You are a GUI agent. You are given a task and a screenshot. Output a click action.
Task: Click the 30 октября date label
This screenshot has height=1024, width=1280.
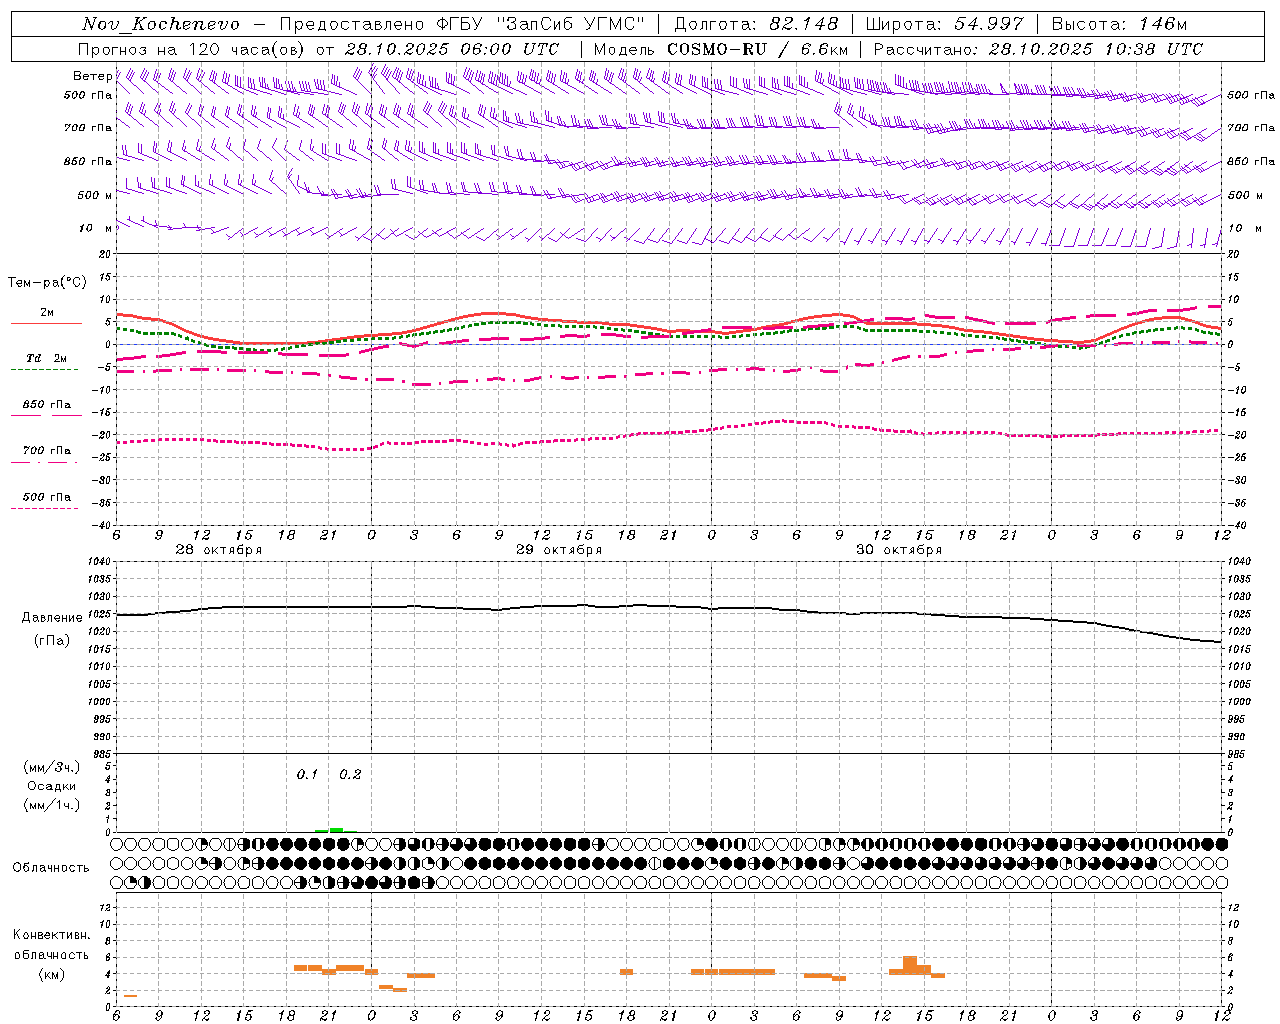pyautogui.click(x=899, y=550)
